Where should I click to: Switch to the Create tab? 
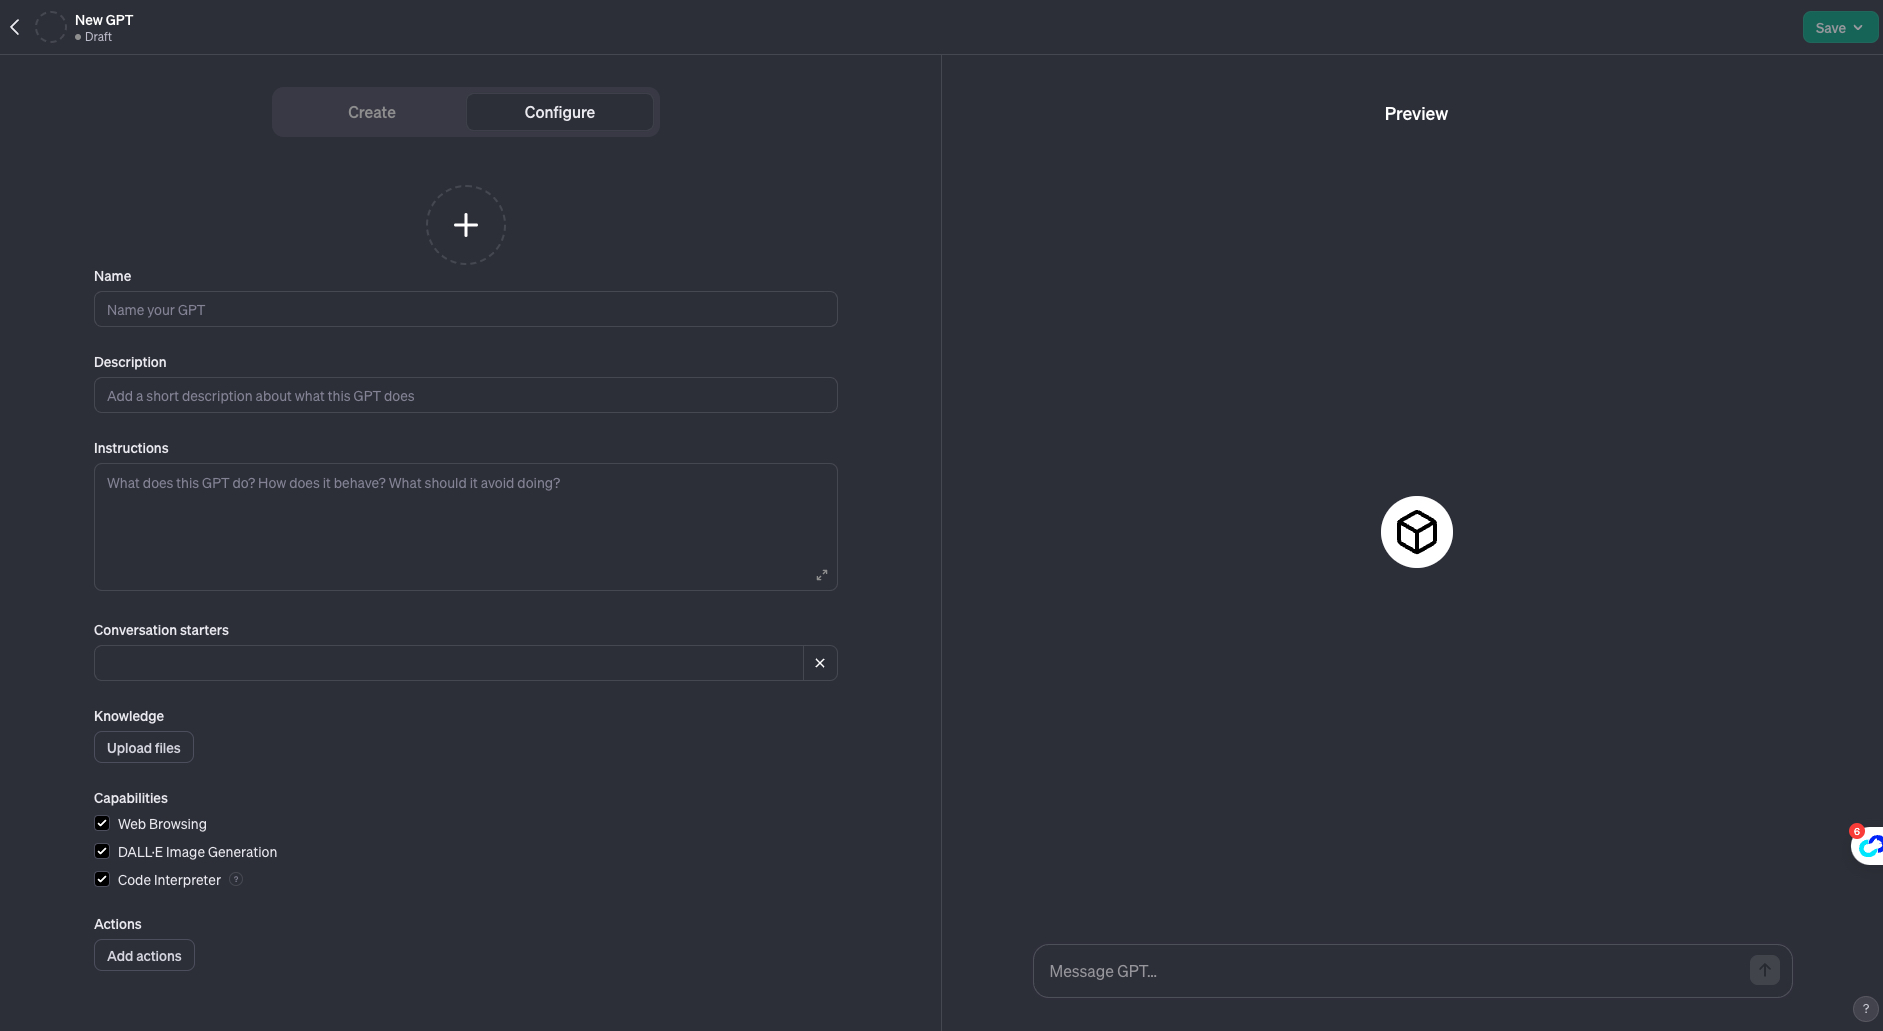click(371, 112)
